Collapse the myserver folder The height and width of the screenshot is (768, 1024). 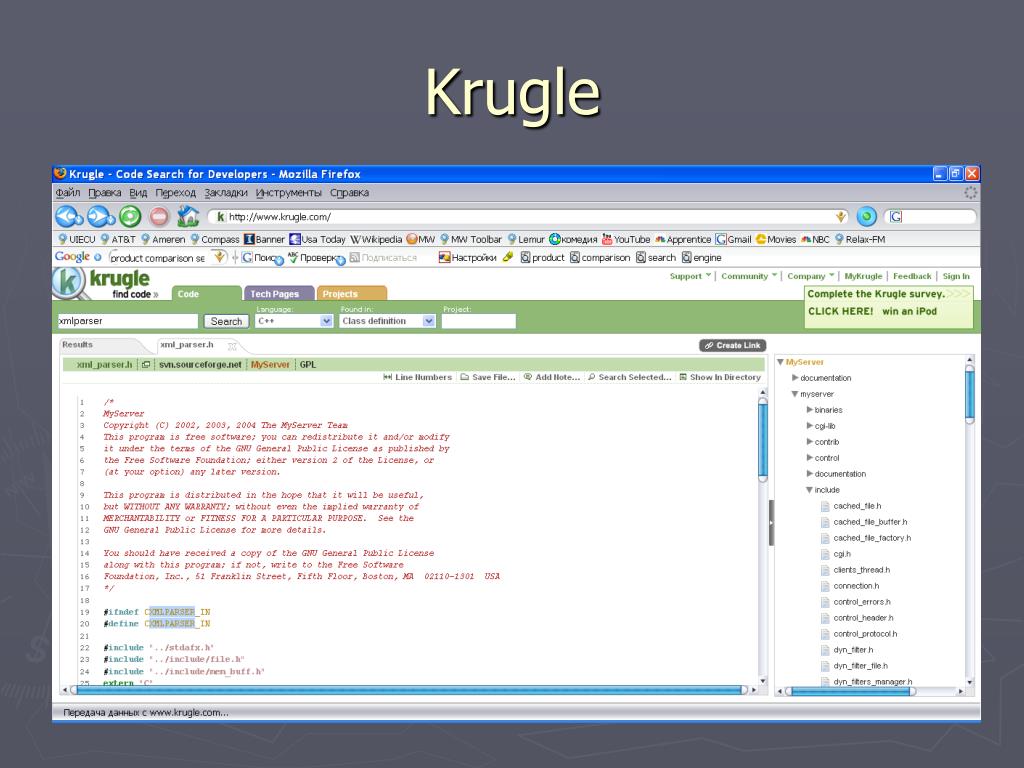pyautogui.click(x=795, y=394)
